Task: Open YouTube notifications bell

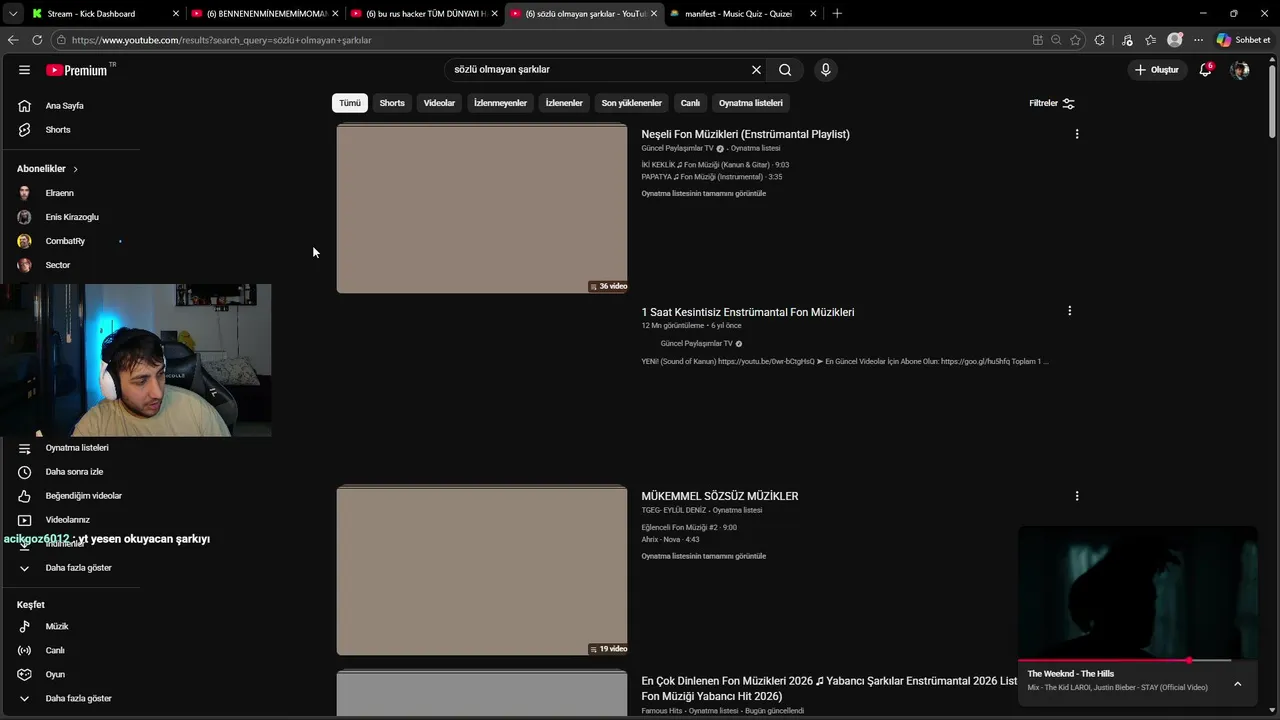Action: coord(1205,70)
